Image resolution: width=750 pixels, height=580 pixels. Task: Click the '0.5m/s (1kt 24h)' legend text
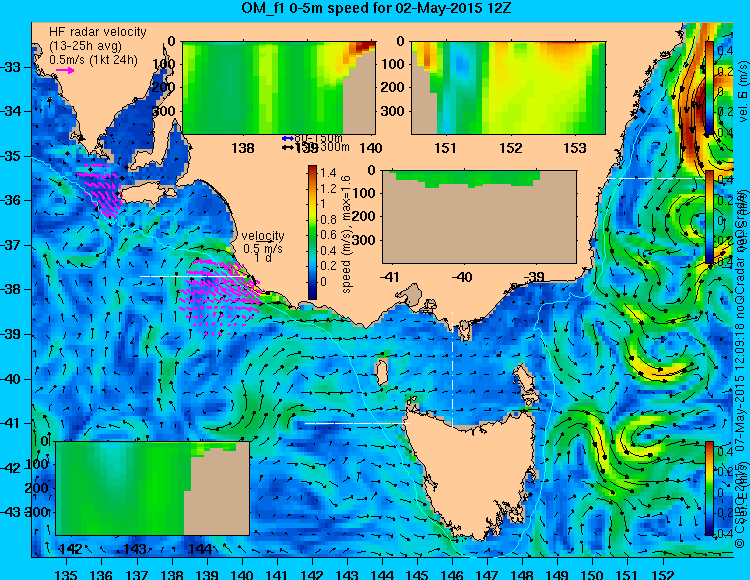pyautogui.click(x=93, y=60)
